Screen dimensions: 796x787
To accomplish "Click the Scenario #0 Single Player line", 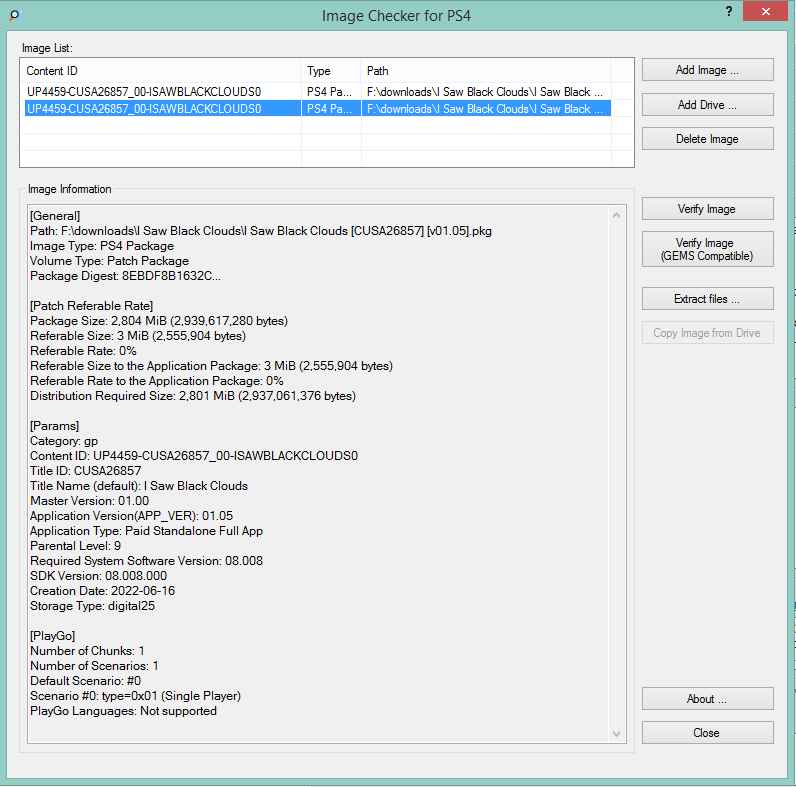I will (136, 696).
